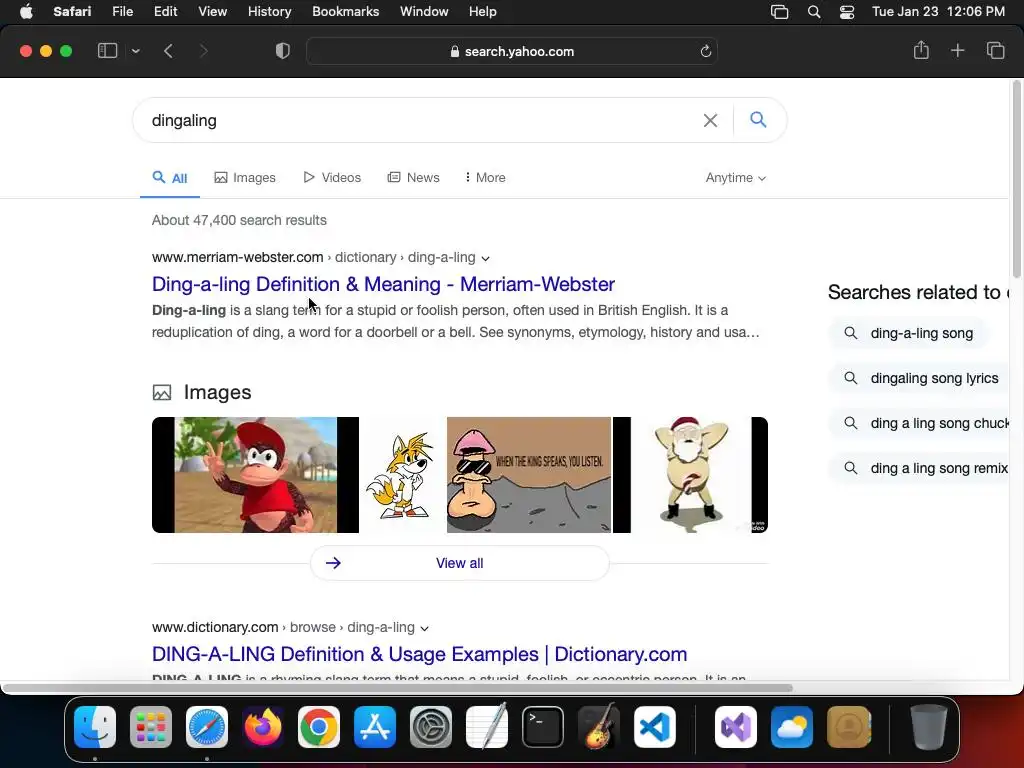
Task: Open the More search categories menu
Action: coord(485,178)
